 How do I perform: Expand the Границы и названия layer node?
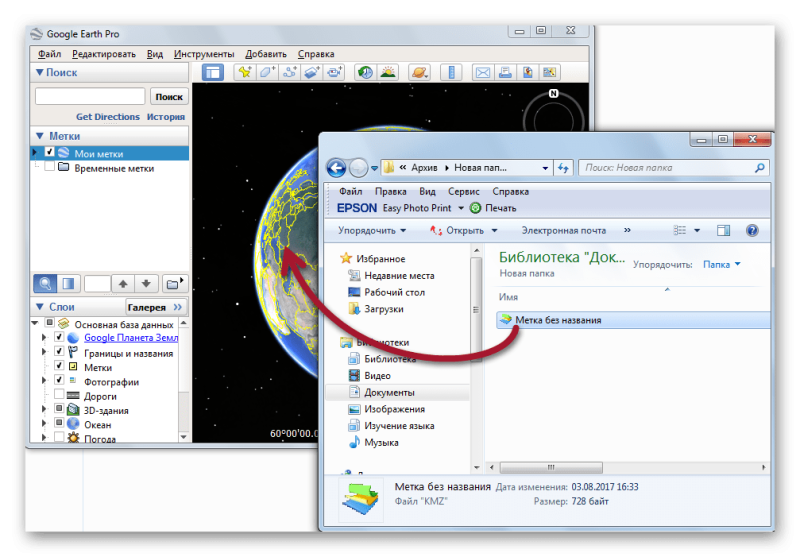44,351
